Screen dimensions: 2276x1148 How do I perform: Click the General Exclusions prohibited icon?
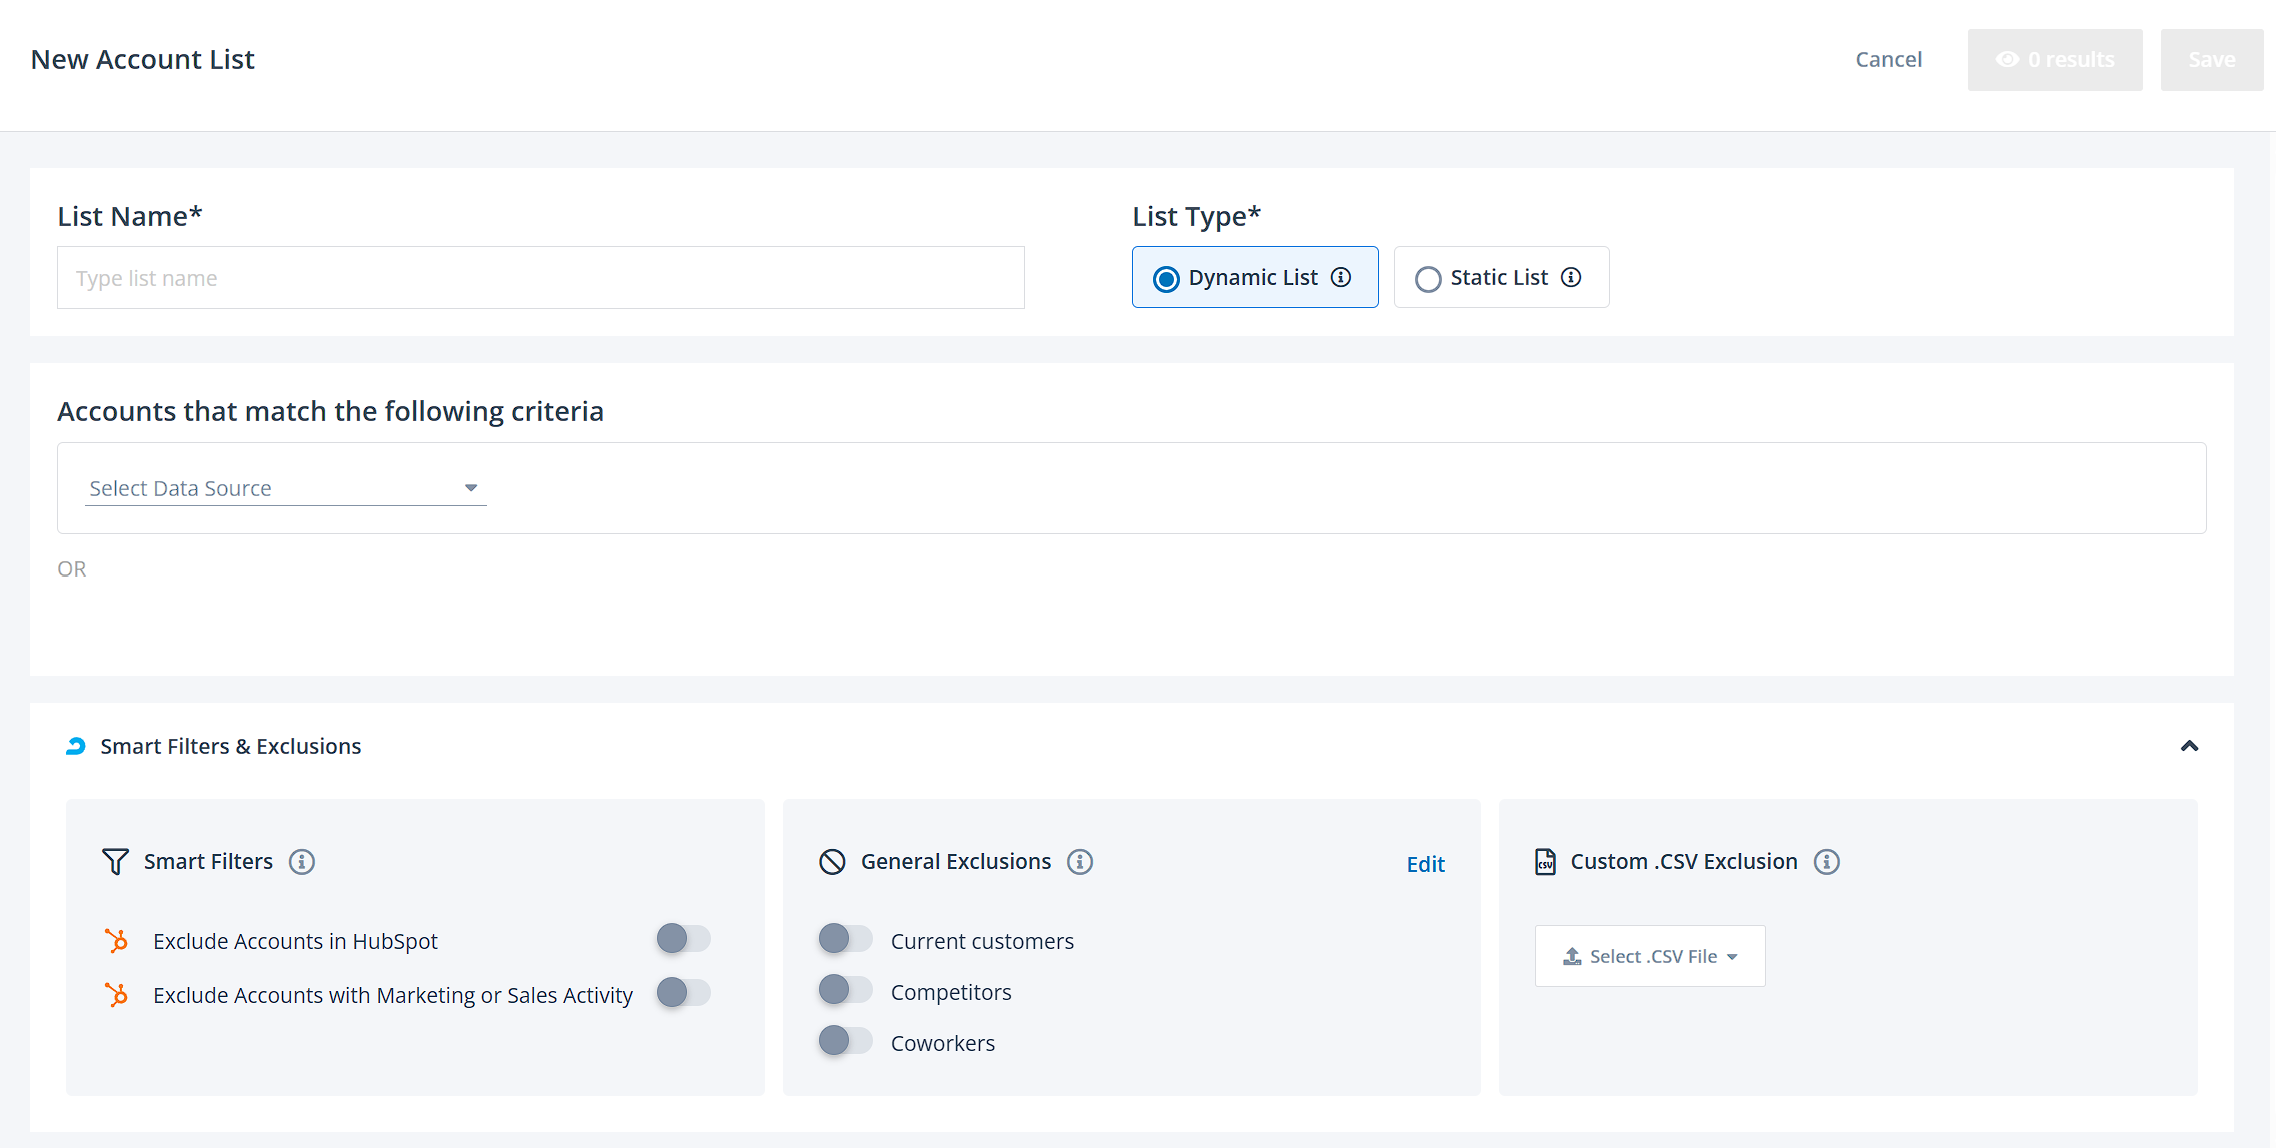pos(832,862)
